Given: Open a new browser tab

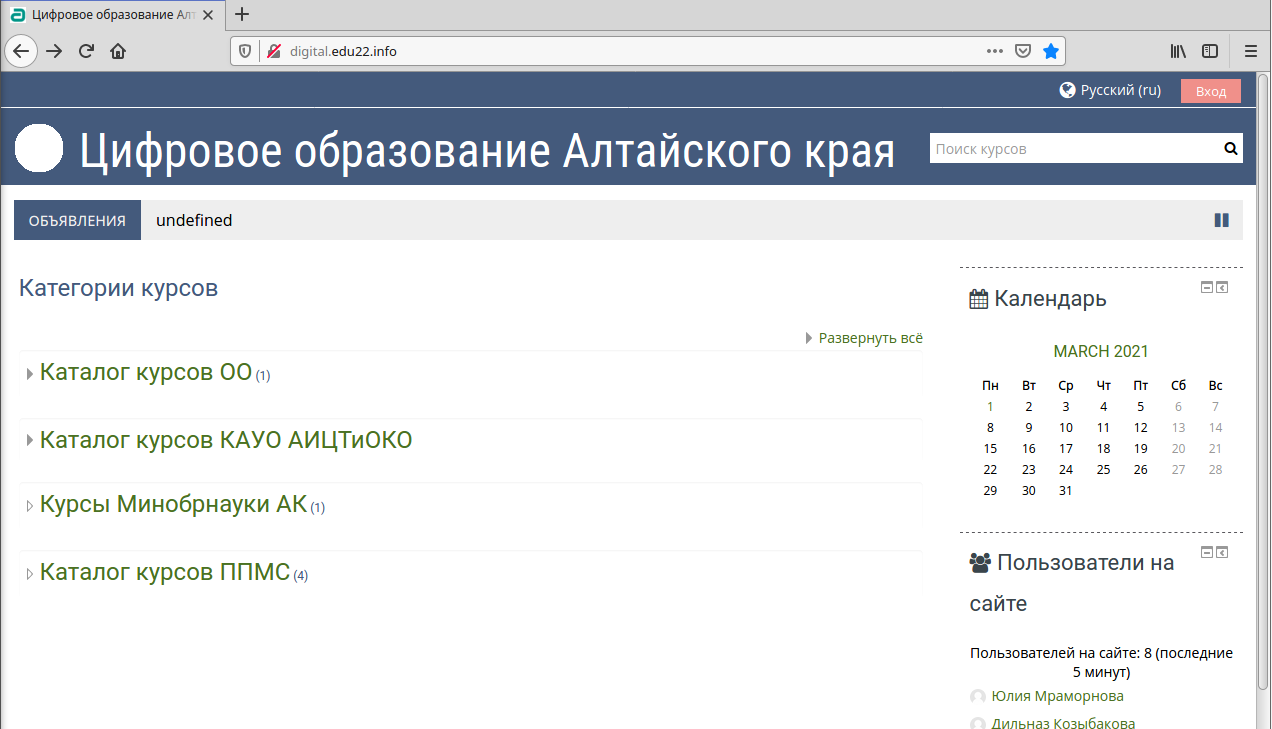Looking at the screenshot, I should pyautogui.click(x=241, y=14).
